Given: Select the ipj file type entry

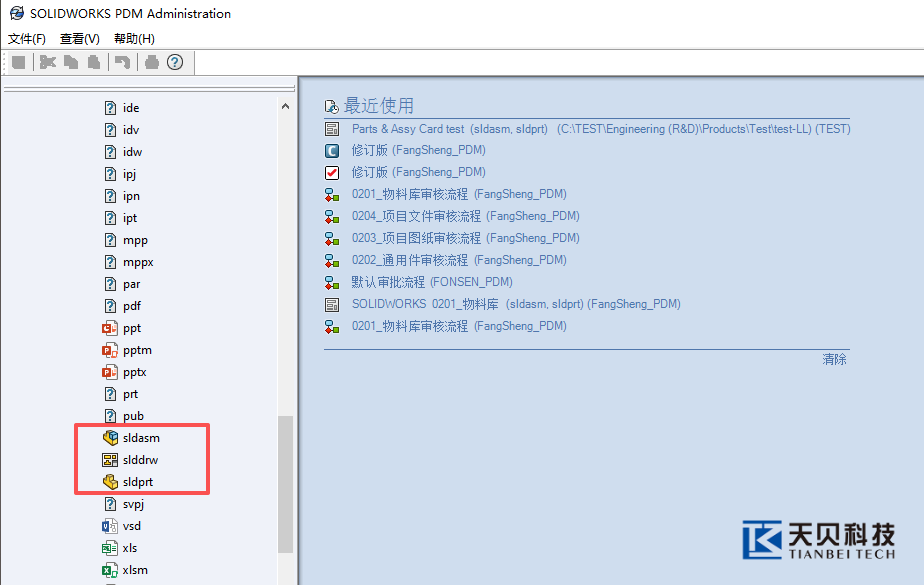Looking at the screenshot, I should pos(130,174).
